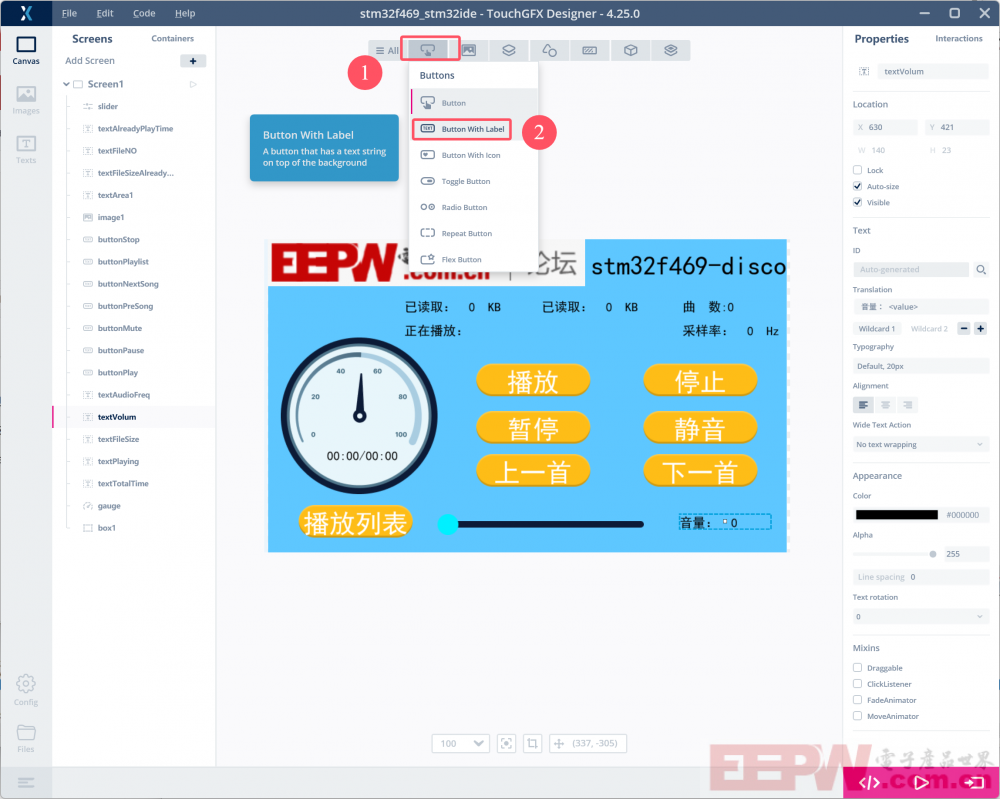1000x799 pixels.
Task: Click the 播放列表 button on canvas
Action: pos(355,523)
